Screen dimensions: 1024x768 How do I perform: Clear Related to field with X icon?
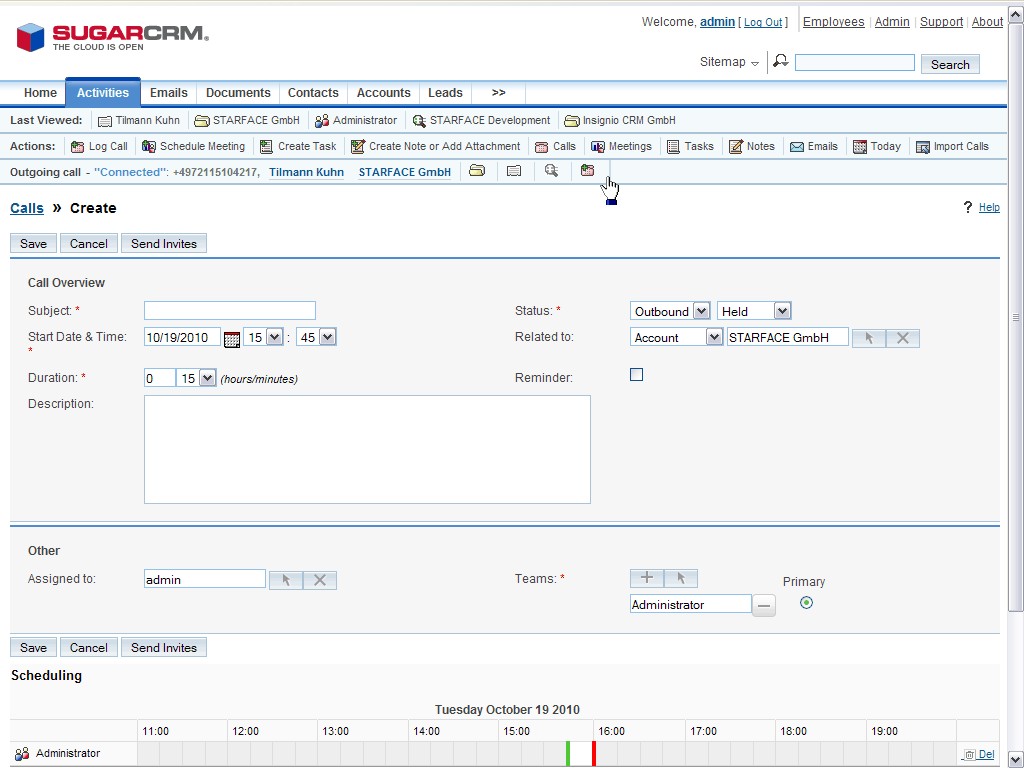coord(902,338)
